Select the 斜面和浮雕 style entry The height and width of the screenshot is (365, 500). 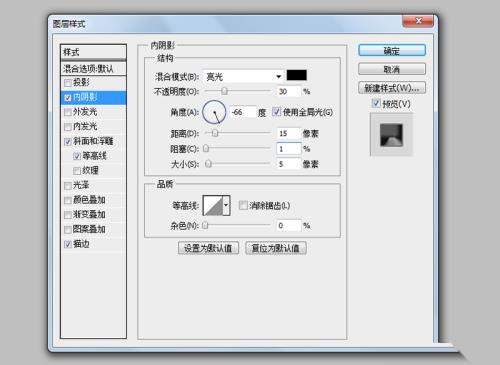93,141
